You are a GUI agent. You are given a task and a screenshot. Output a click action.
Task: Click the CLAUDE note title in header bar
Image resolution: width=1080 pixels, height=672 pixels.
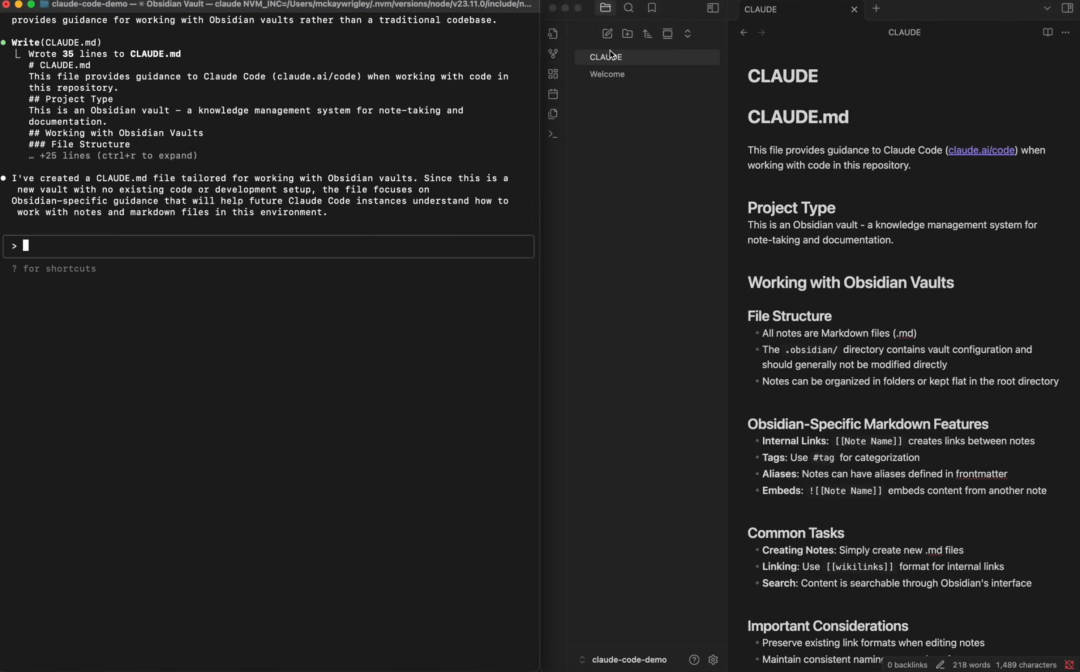(904, 32)
